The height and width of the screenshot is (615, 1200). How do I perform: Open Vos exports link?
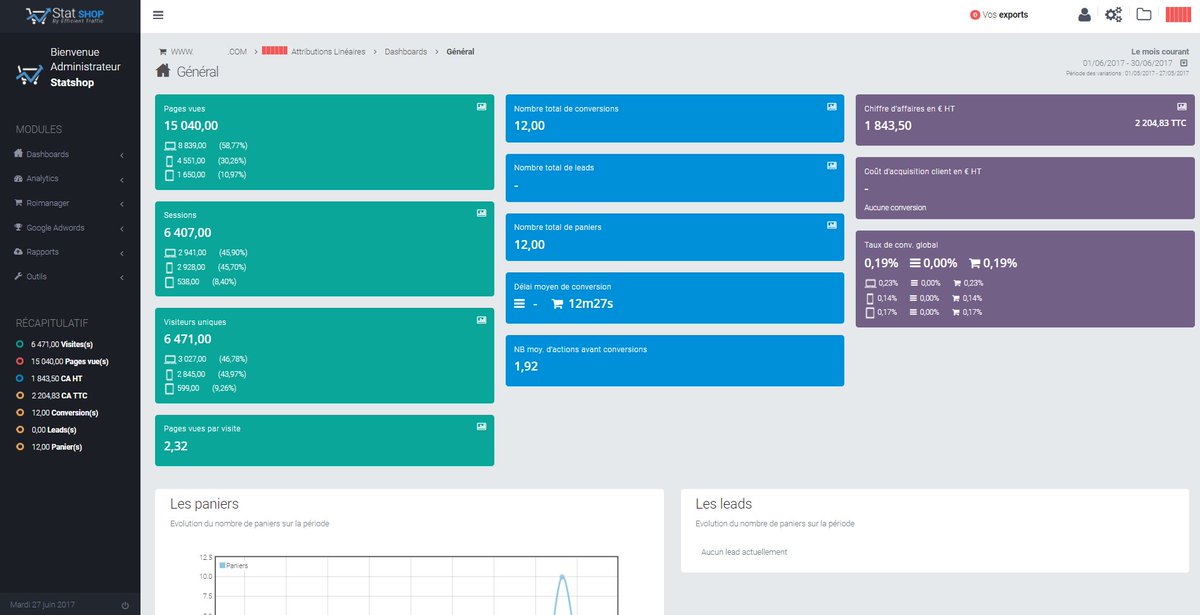[x=1005, y=15]
